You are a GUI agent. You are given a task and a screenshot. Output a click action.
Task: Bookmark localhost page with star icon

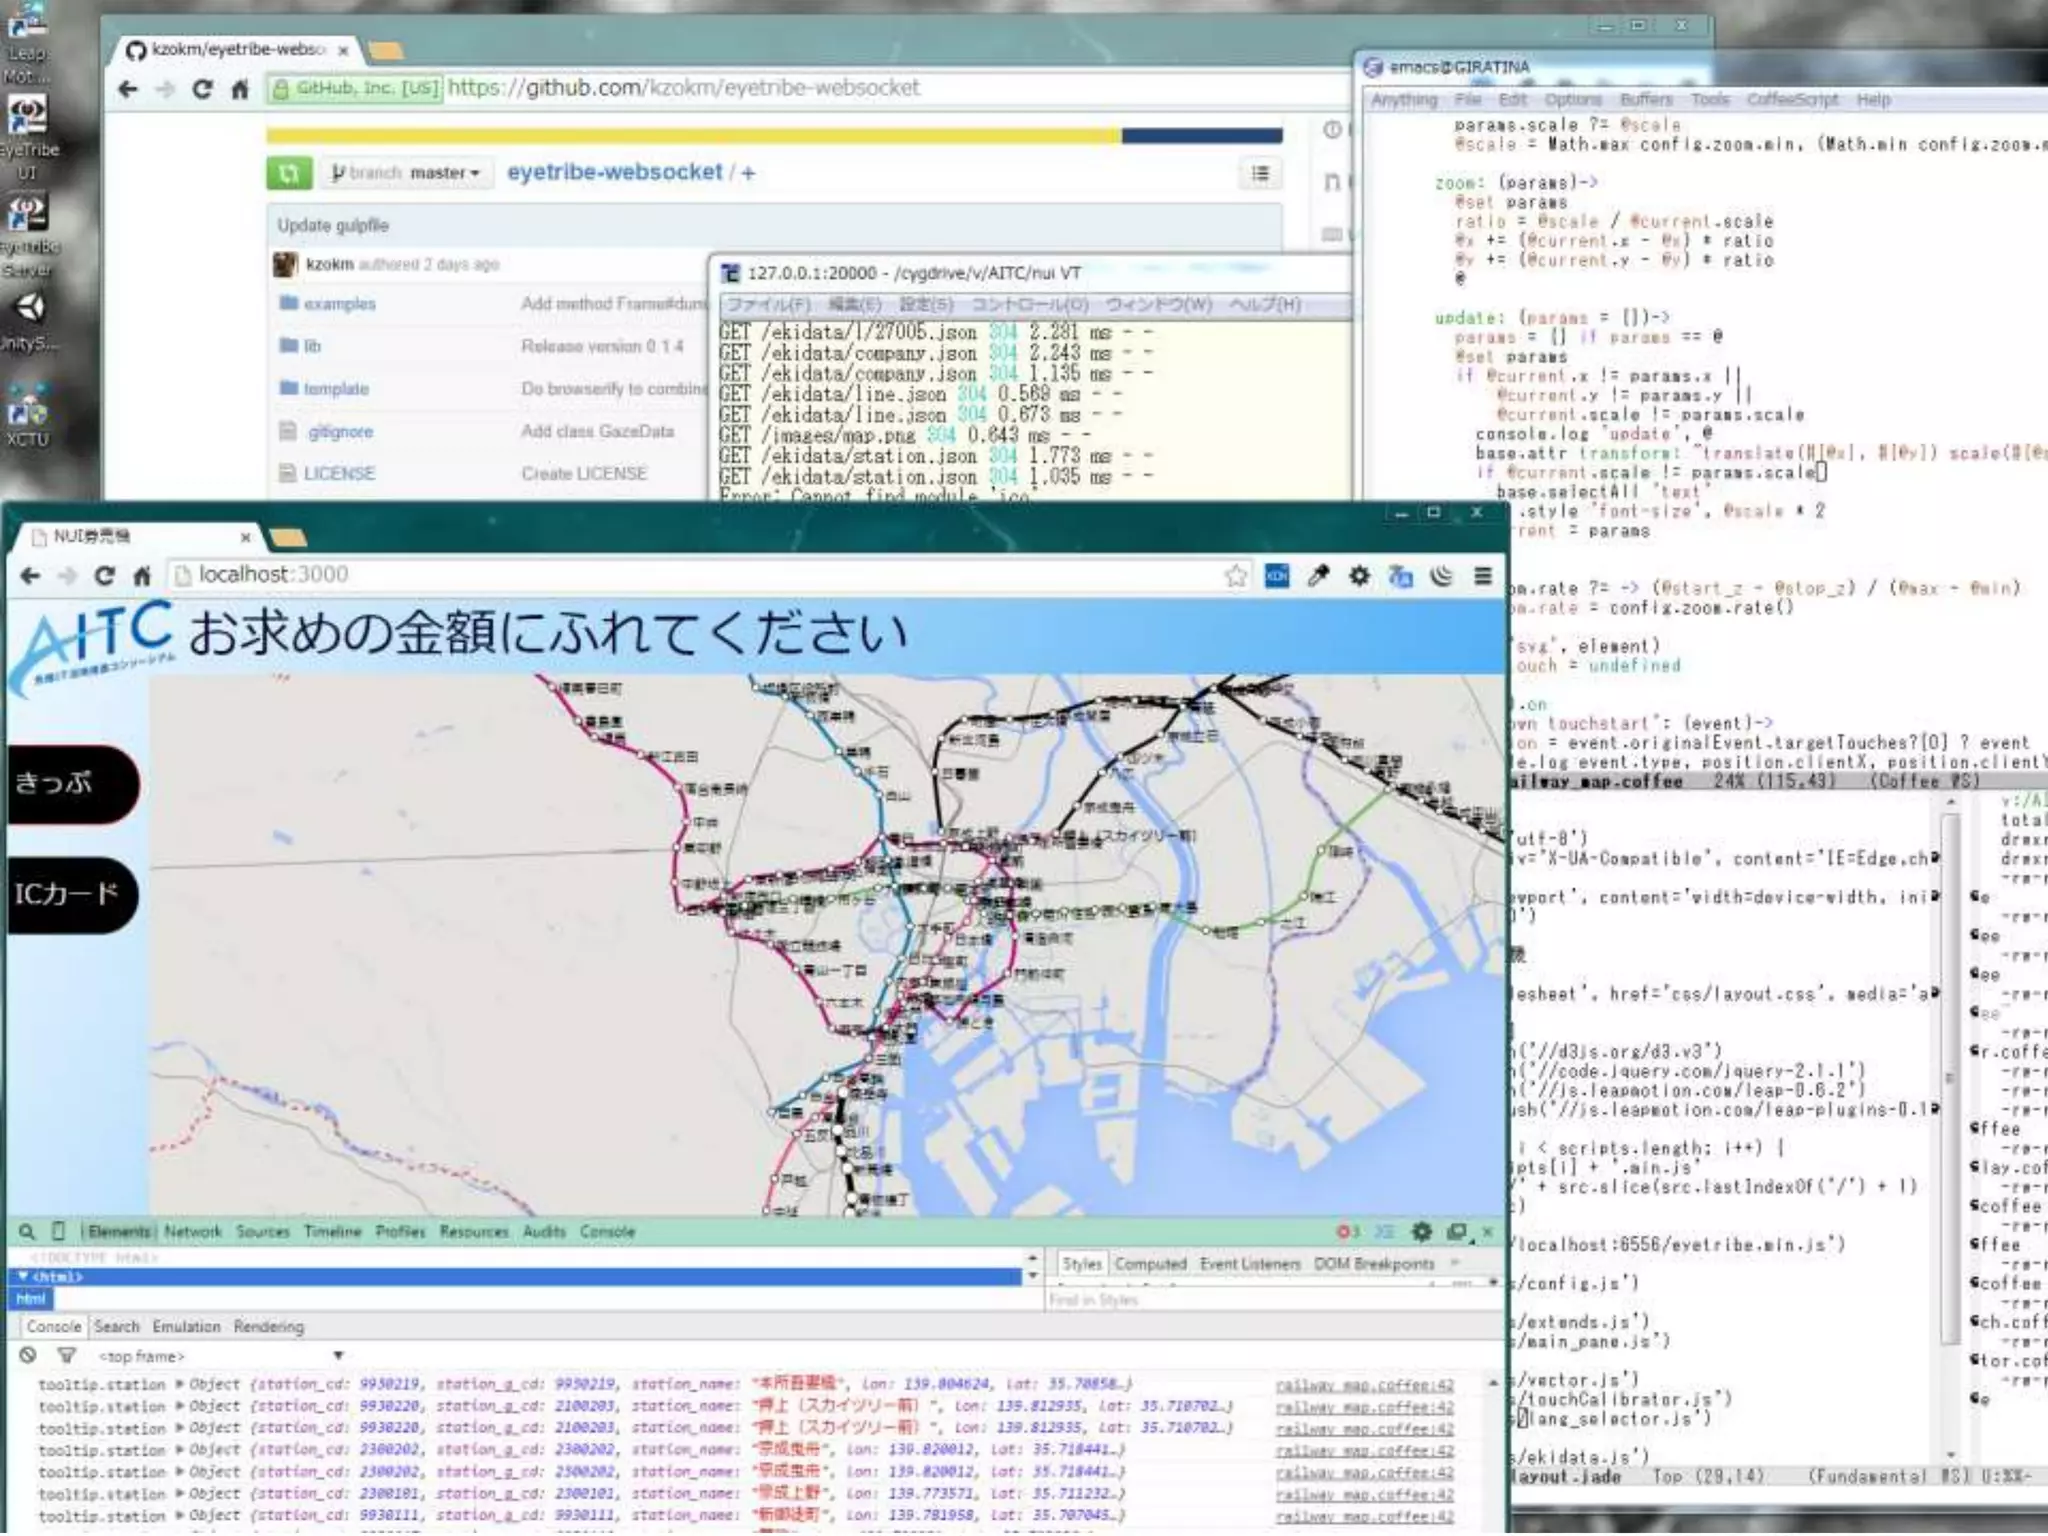click(x=1236, y=575)
